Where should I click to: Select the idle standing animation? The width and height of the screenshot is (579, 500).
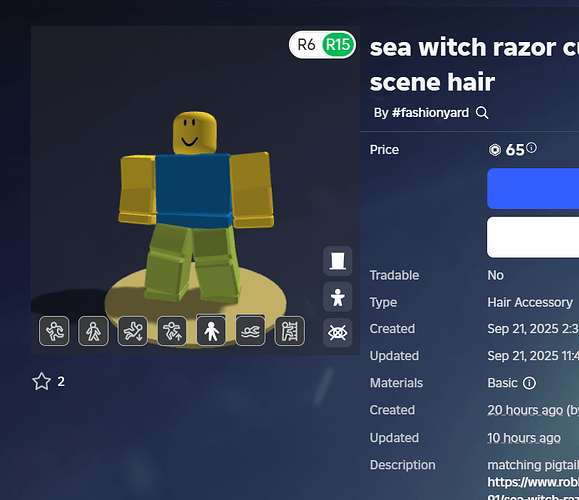[211, 331]
